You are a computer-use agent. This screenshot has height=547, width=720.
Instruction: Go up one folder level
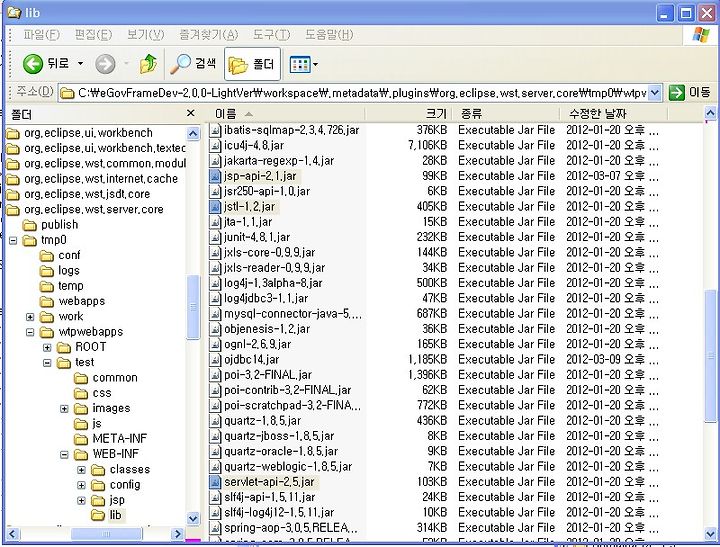coord(148,63)
